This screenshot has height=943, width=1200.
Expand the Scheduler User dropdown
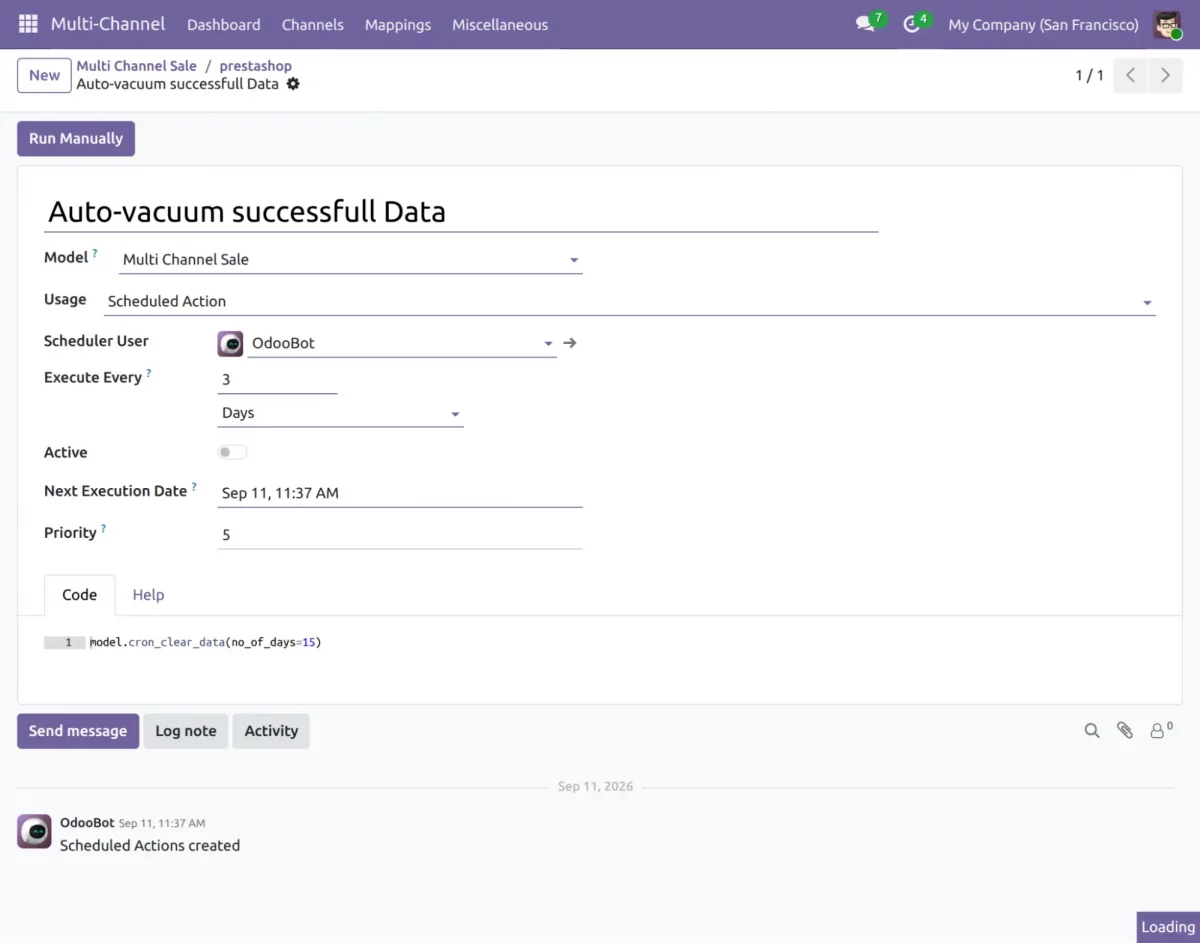(x=549, y=343)
